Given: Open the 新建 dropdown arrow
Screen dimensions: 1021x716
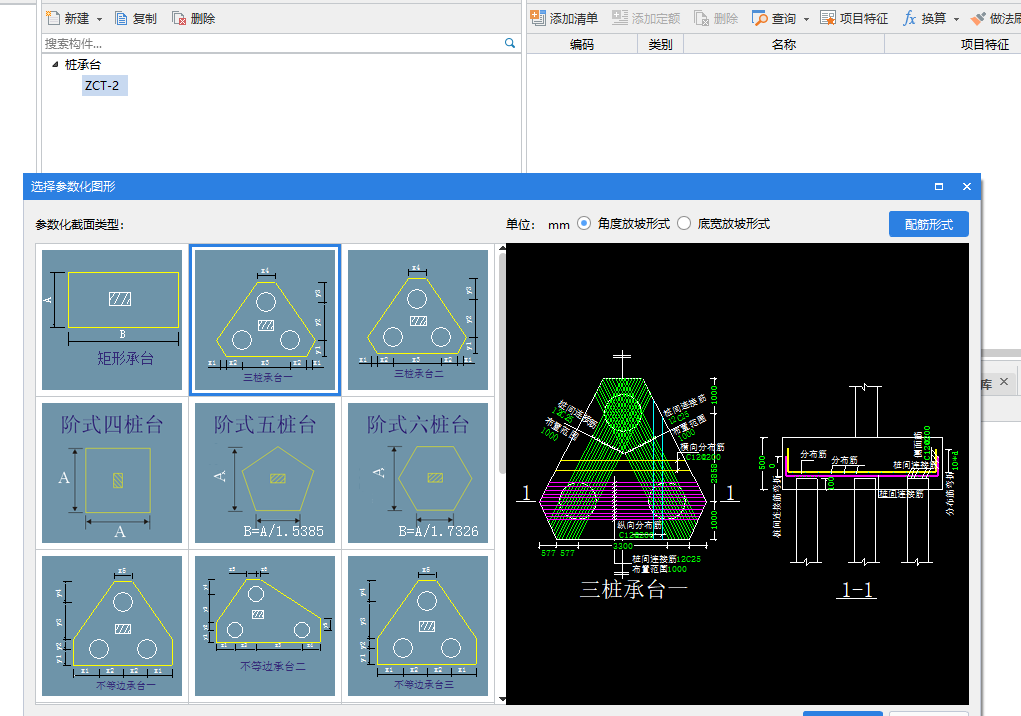Looking at the screenshot, I should [x=99, y=19].
